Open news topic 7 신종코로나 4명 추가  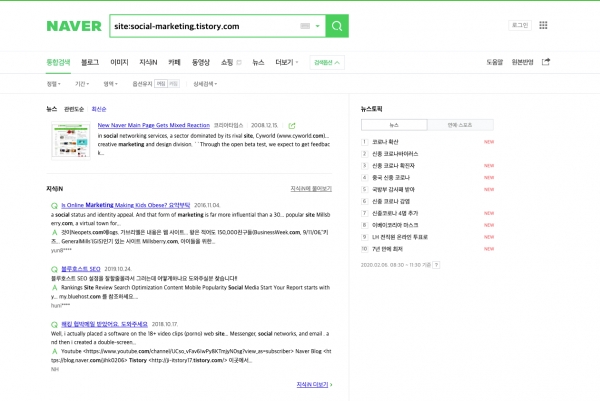point(395,213)
